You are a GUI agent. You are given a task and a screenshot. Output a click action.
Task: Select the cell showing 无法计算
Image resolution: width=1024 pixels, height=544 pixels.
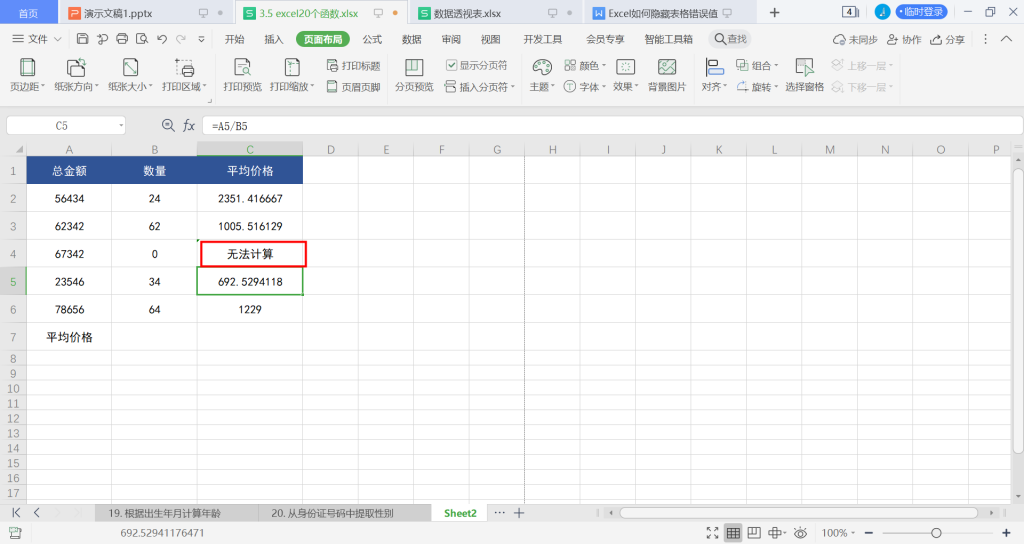point(250,254)
